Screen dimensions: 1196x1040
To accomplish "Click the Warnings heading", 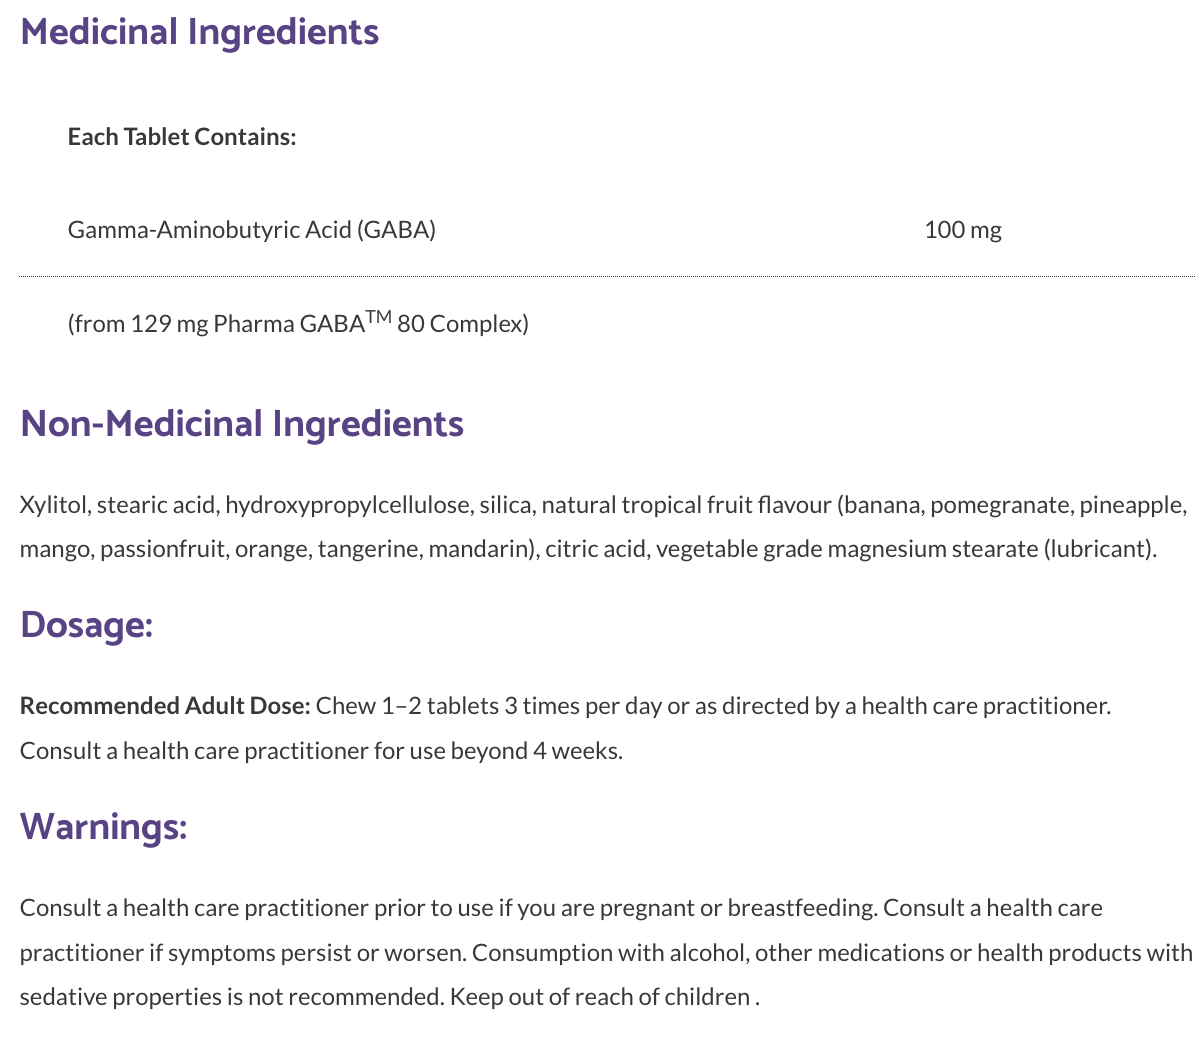I will click(x=103, y=827).
